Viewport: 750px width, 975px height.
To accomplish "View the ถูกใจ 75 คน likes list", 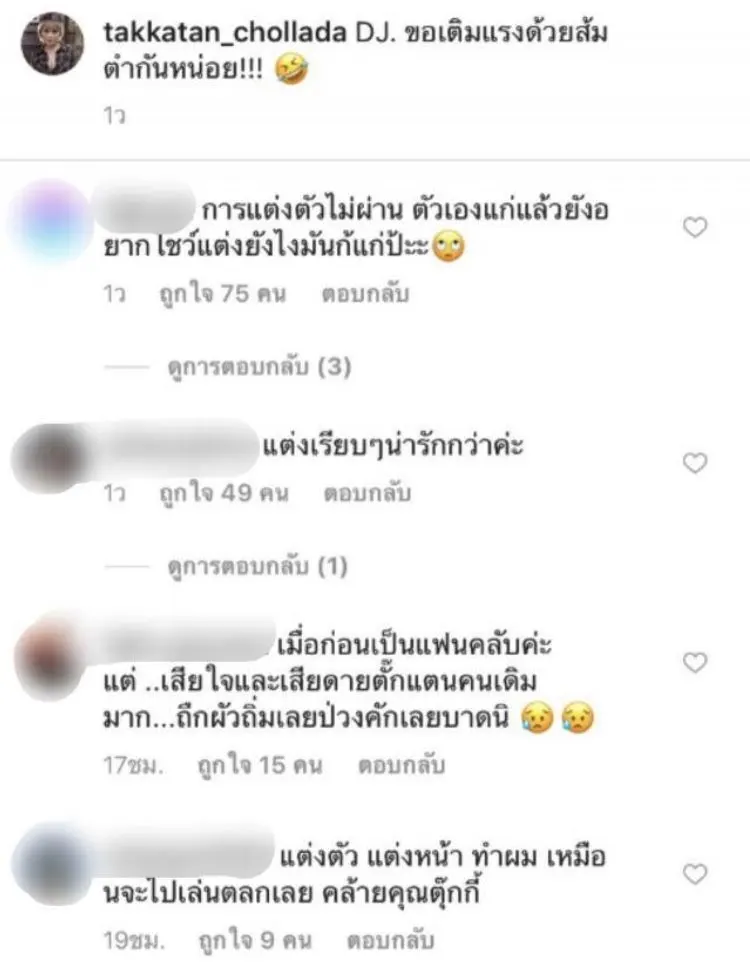I will [223, 294].
